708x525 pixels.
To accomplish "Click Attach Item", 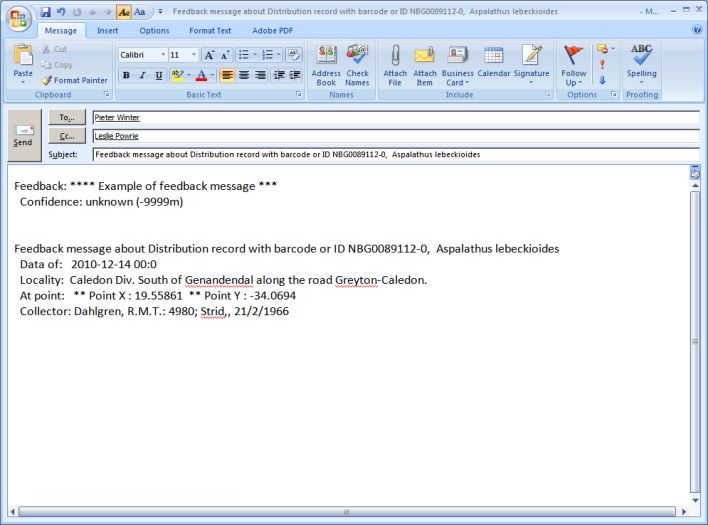I will pos(424,65).
